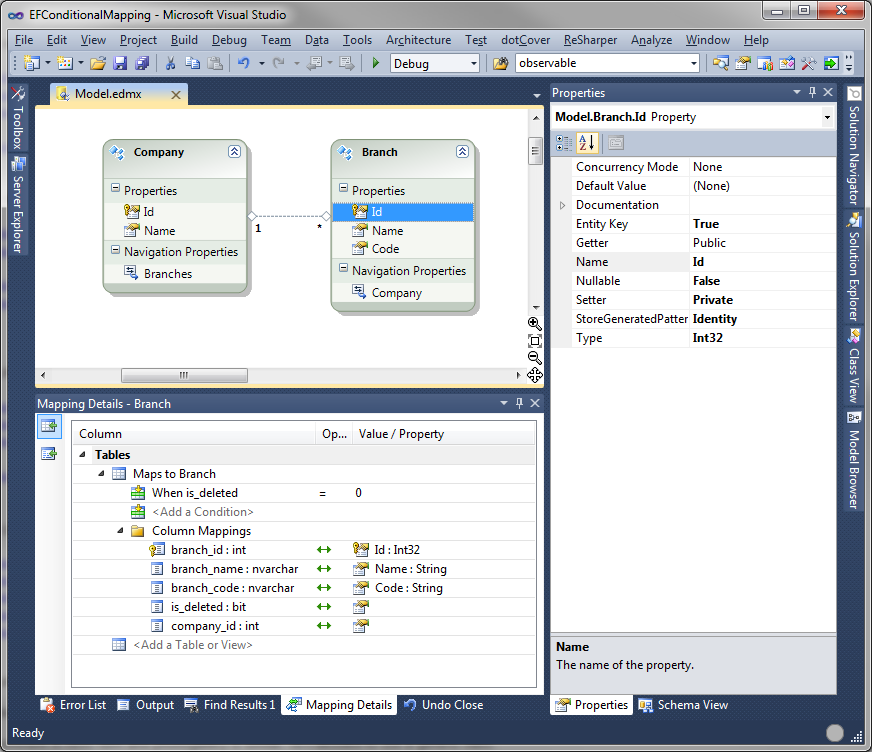The image size is (872, 752).
Task: Click the designer vertical scrollbar thumb
Action: click(535, 151)
